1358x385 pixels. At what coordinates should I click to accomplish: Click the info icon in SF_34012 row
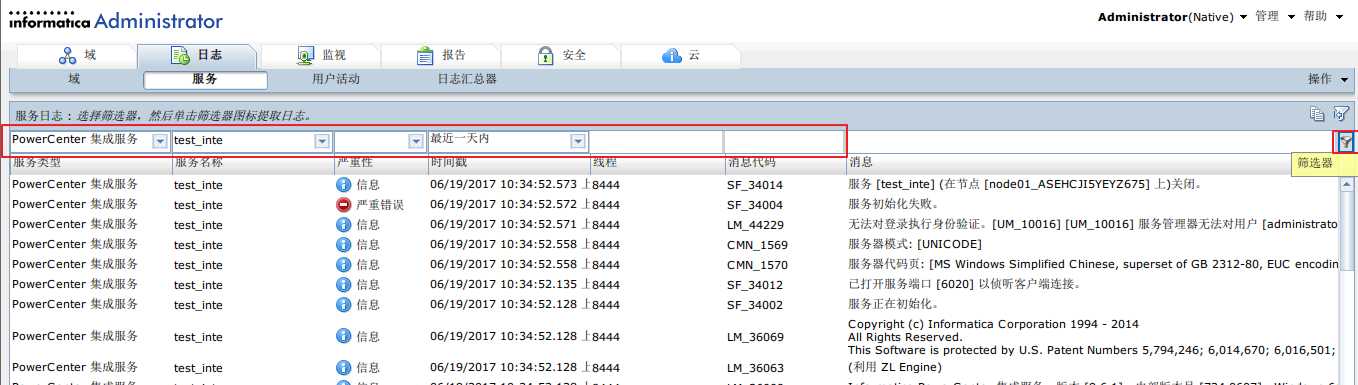[x=344, y=285]
